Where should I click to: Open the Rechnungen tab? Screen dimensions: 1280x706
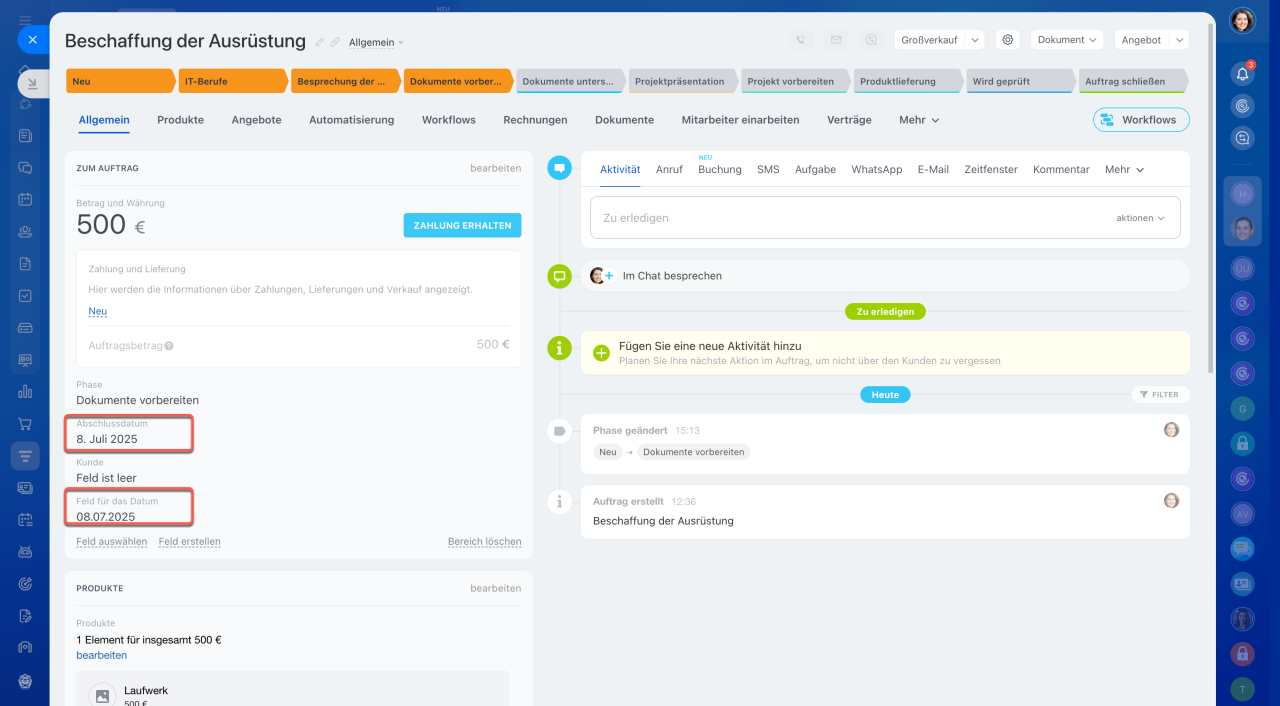tap(535, 120)
